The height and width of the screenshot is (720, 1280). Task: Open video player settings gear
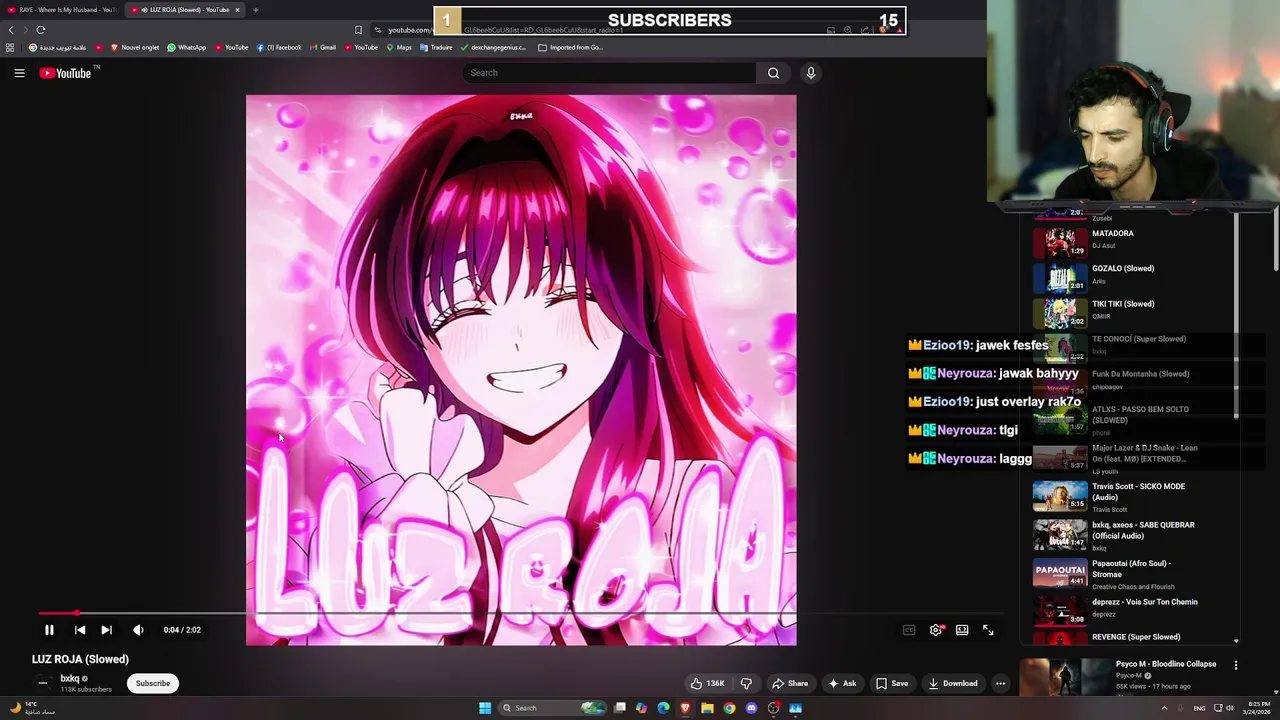tap(936, 630)
